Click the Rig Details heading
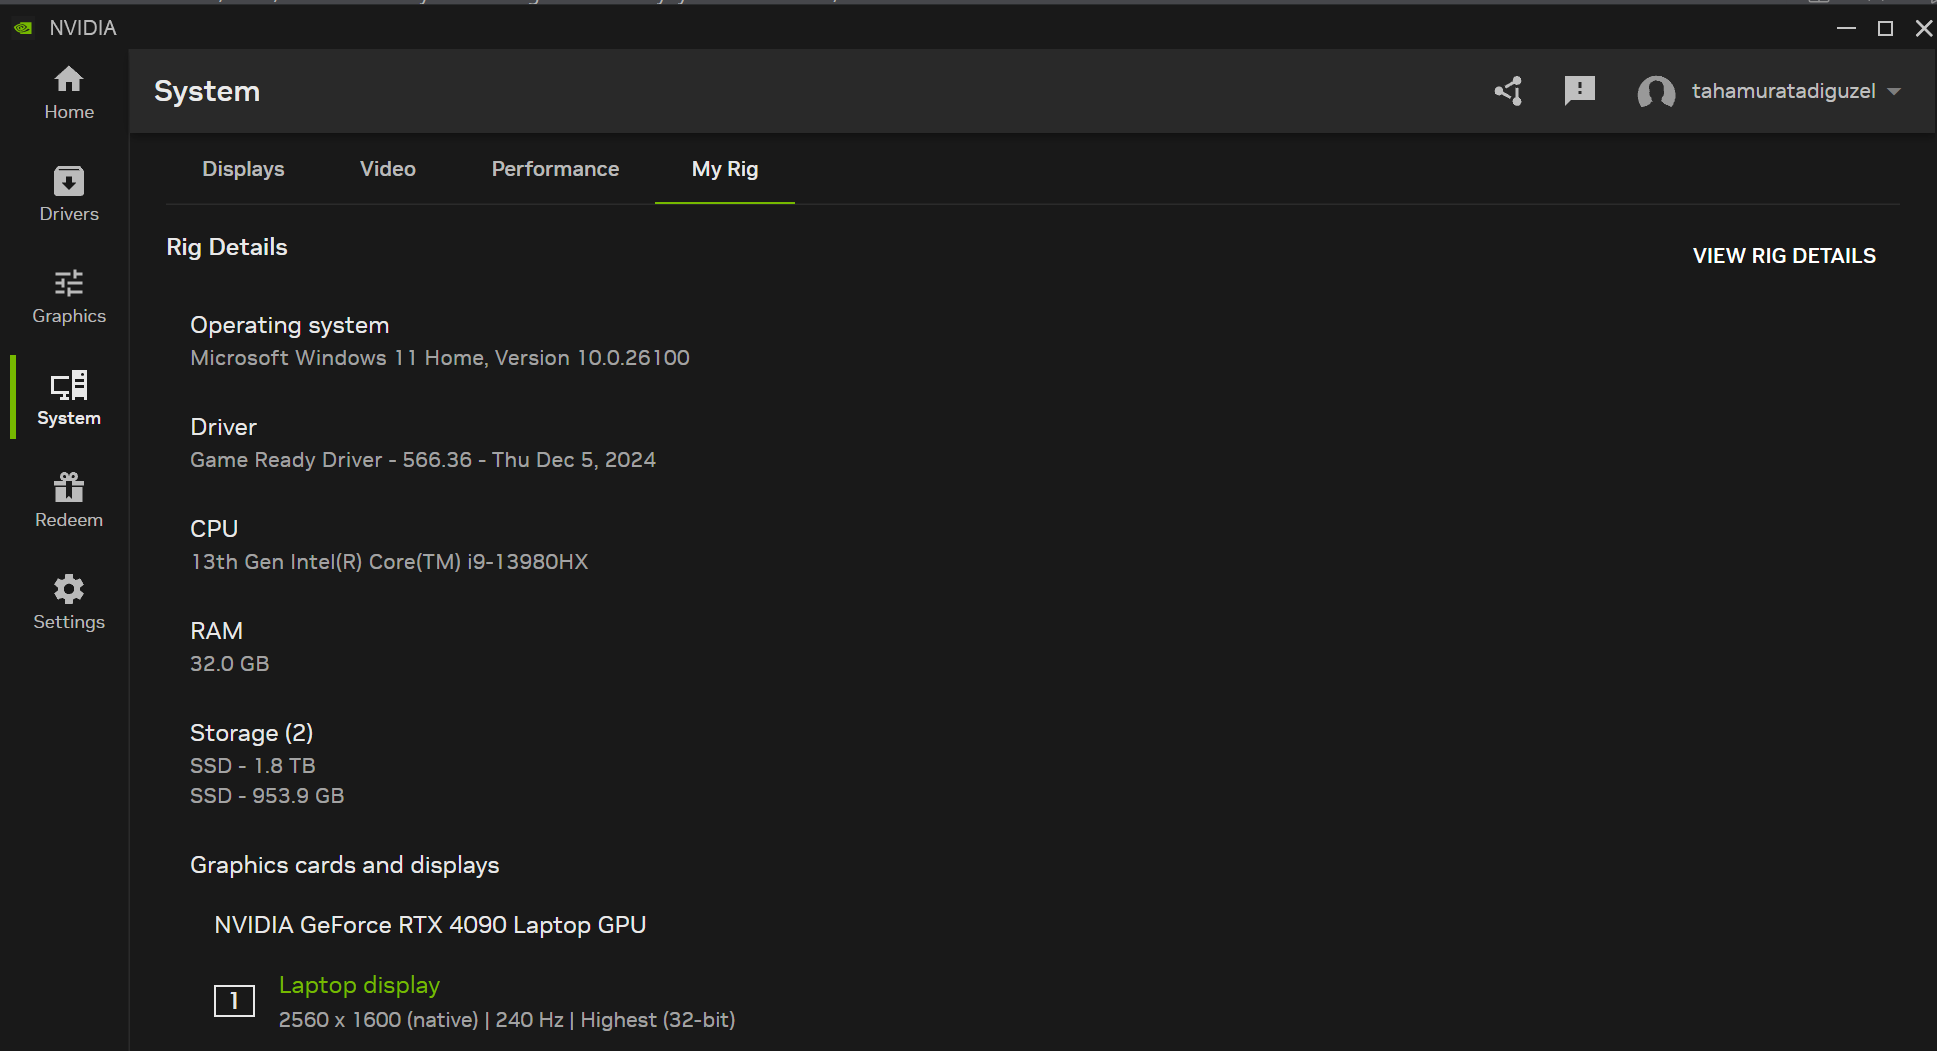 point(227,247)
